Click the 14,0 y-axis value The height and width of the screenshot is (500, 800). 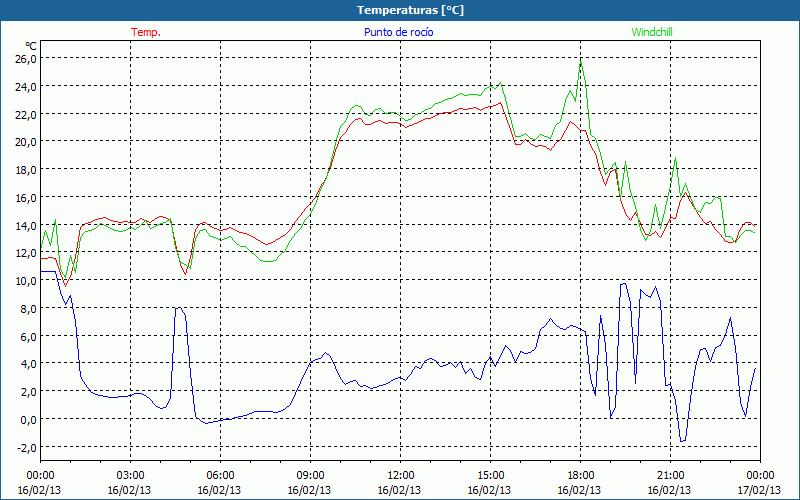[x=26, y=226]
